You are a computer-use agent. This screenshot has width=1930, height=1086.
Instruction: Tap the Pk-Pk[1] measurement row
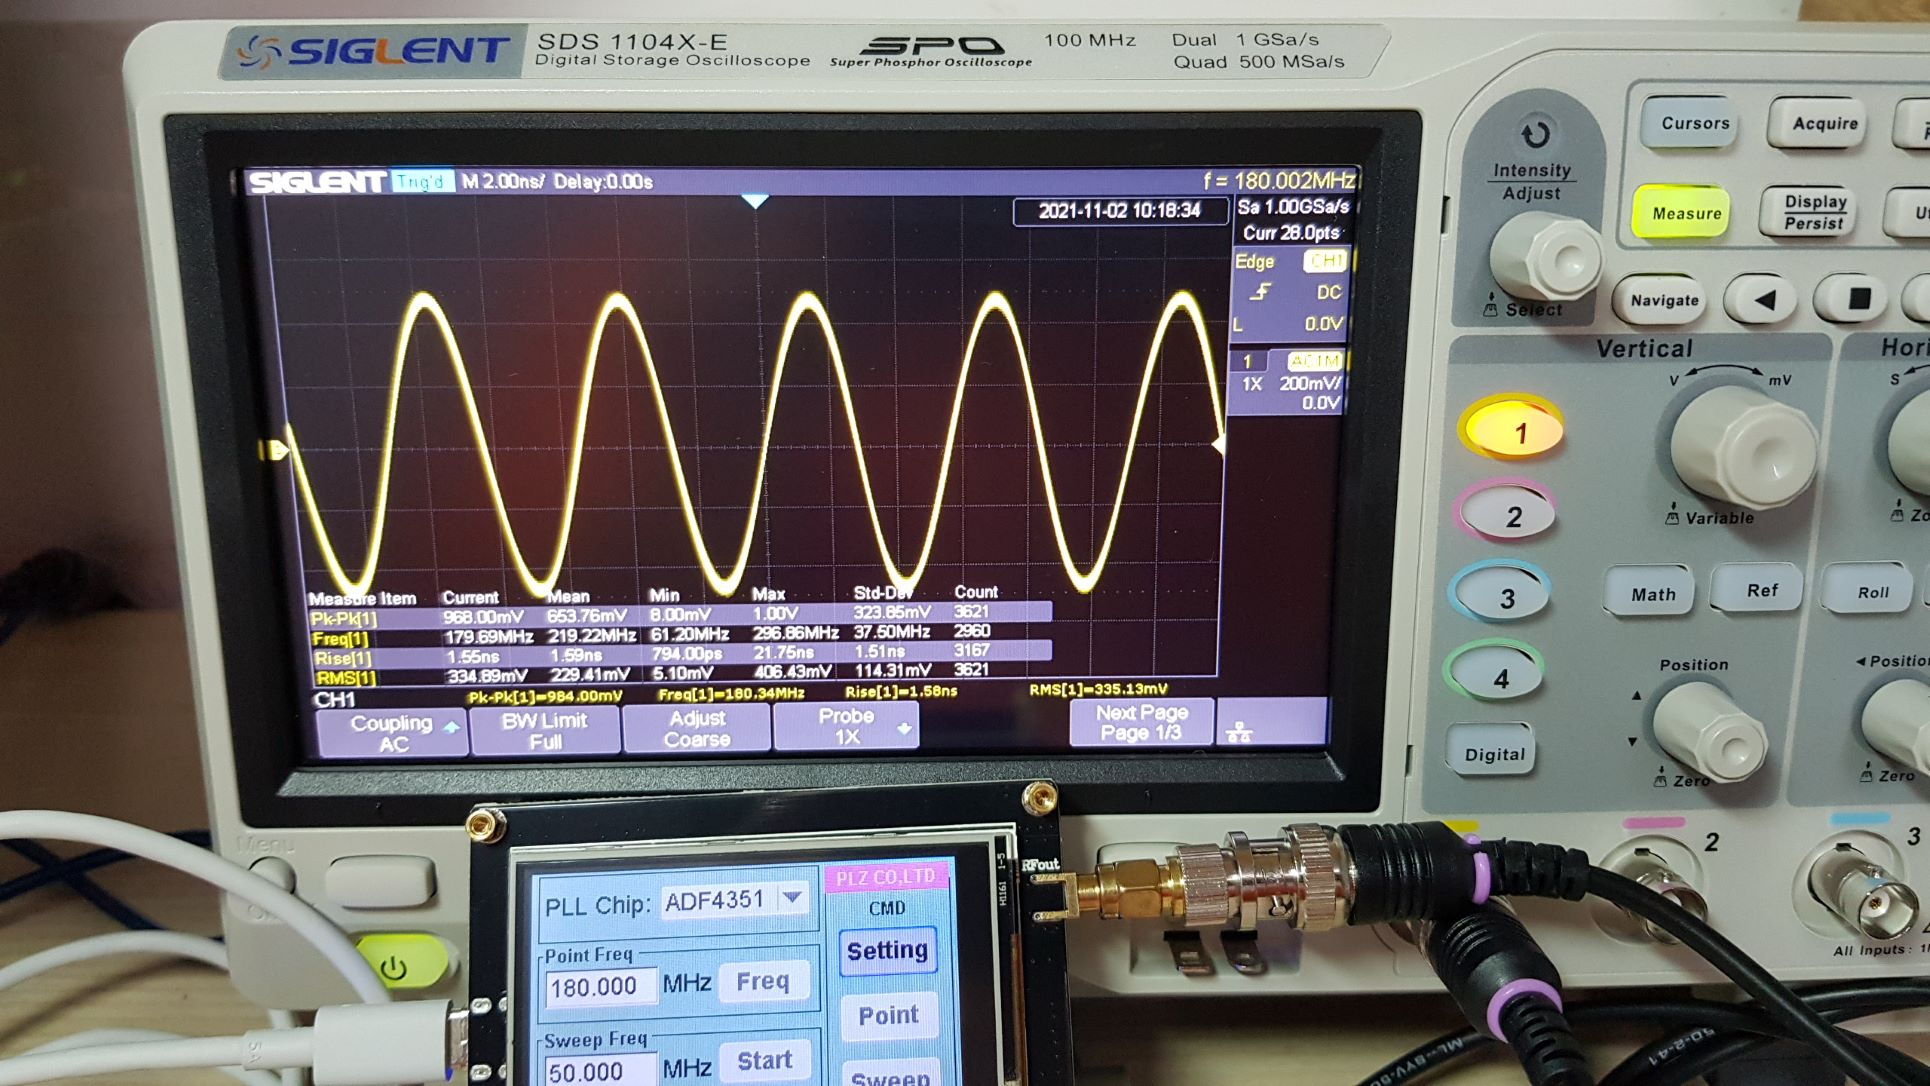point(680,614)
